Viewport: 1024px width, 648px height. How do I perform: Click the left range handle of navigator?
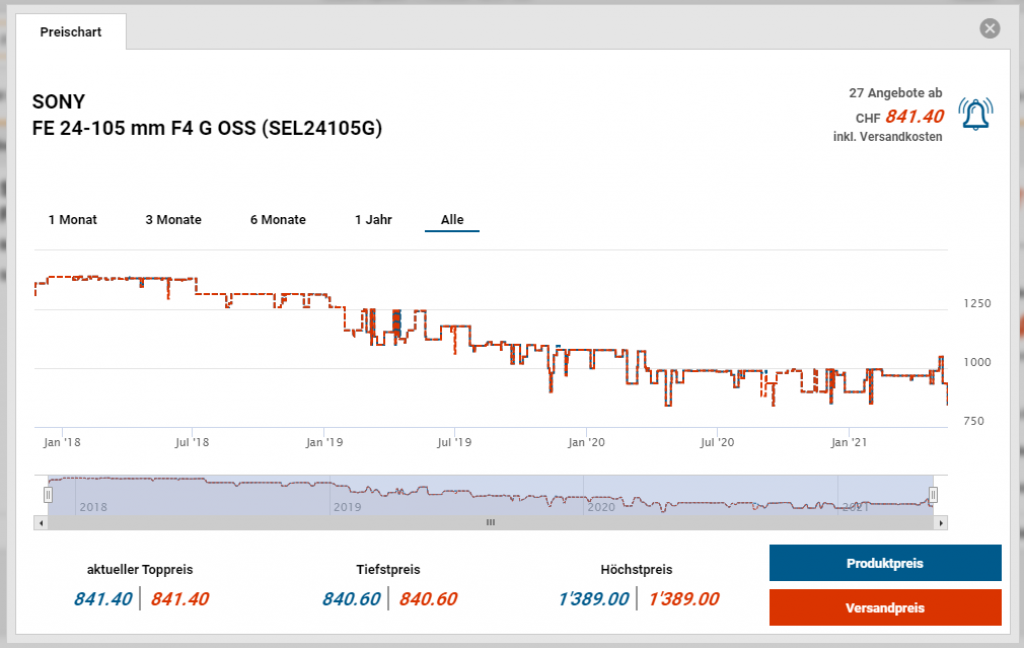point(47,494)
